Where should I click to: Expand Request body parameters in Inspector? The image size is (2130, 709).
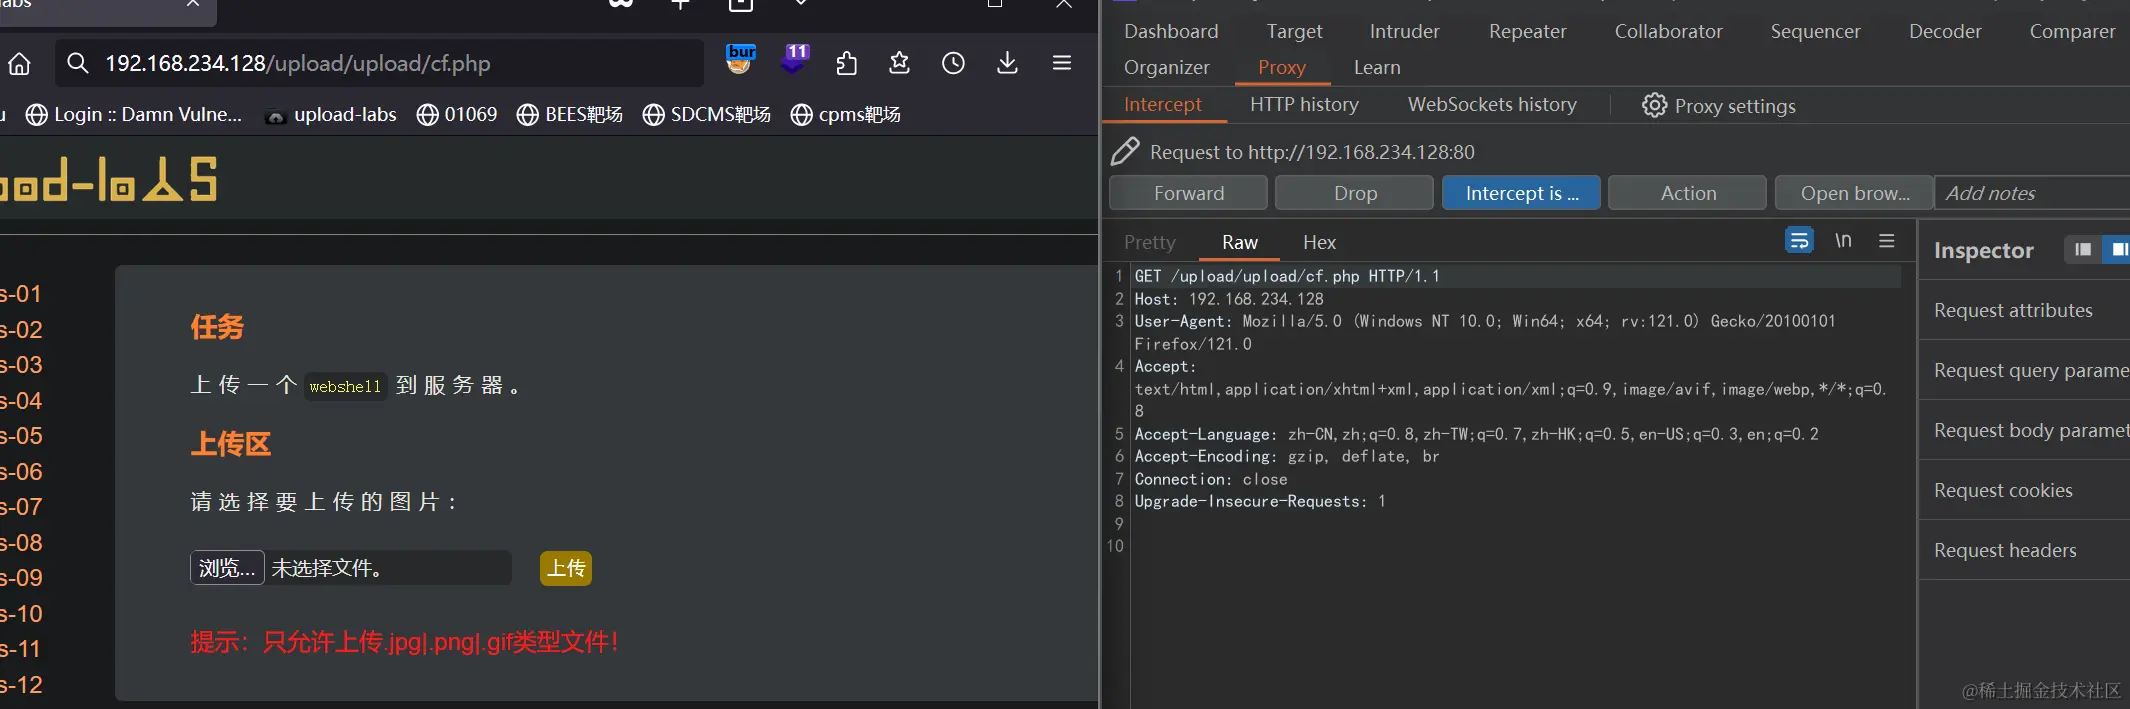point(2025,430)
